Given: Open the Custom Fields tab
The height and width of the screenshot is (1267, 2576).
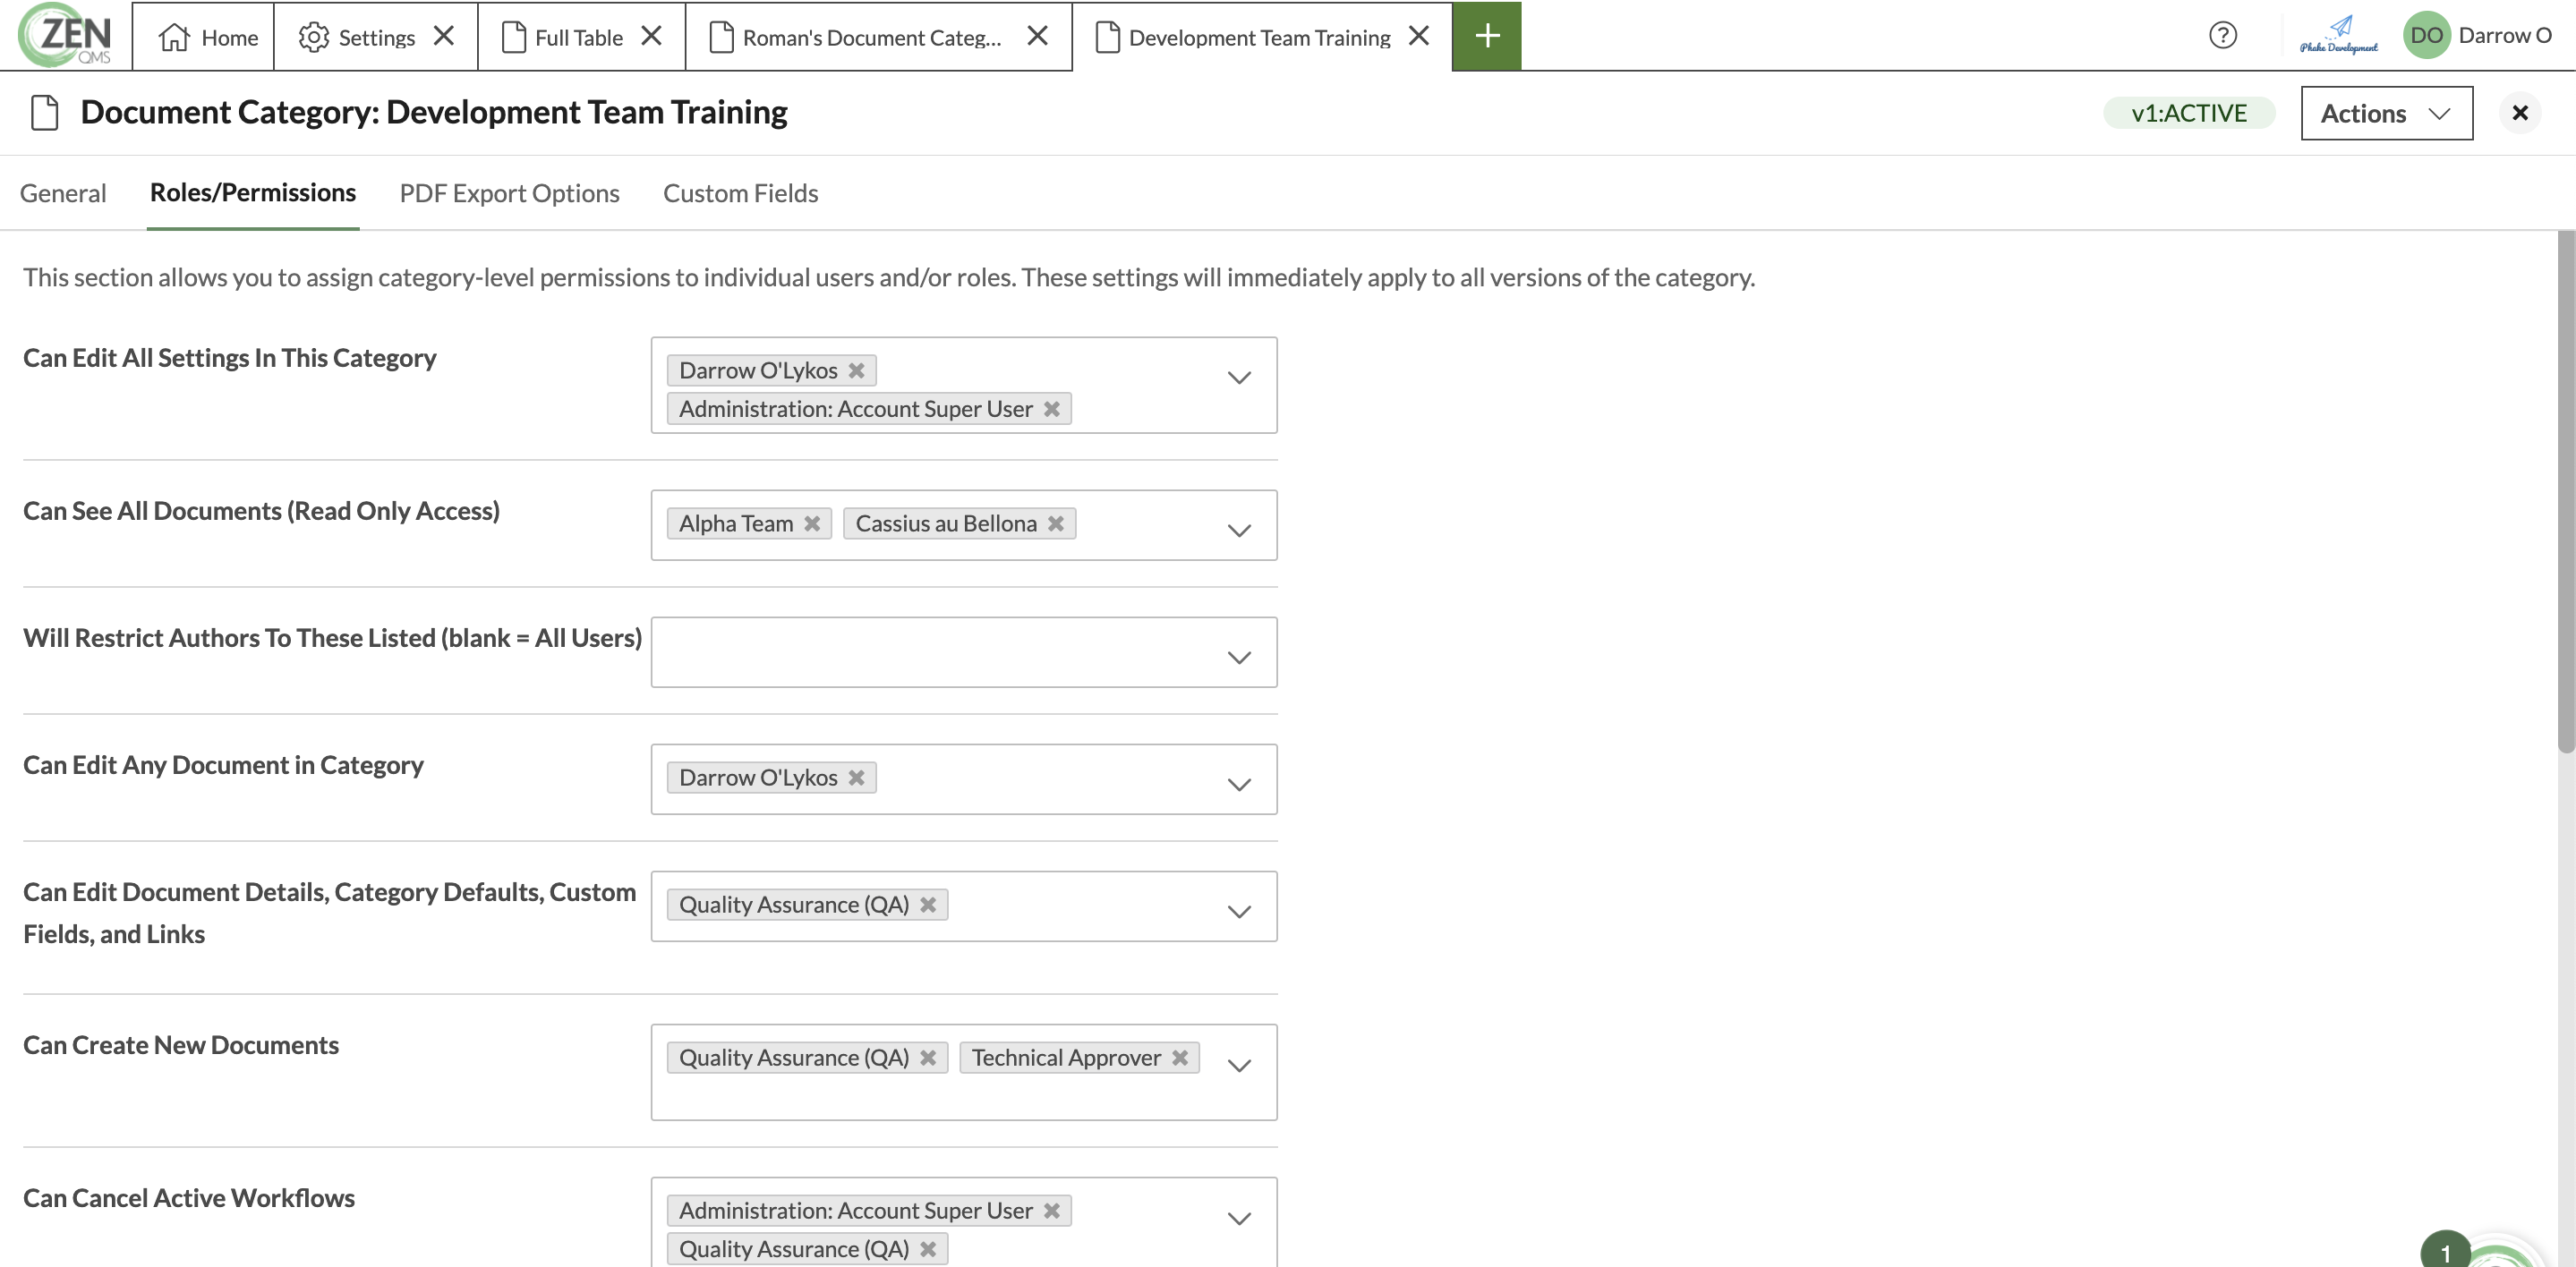Looking at the screenshot, I should [x=740, y=193].
